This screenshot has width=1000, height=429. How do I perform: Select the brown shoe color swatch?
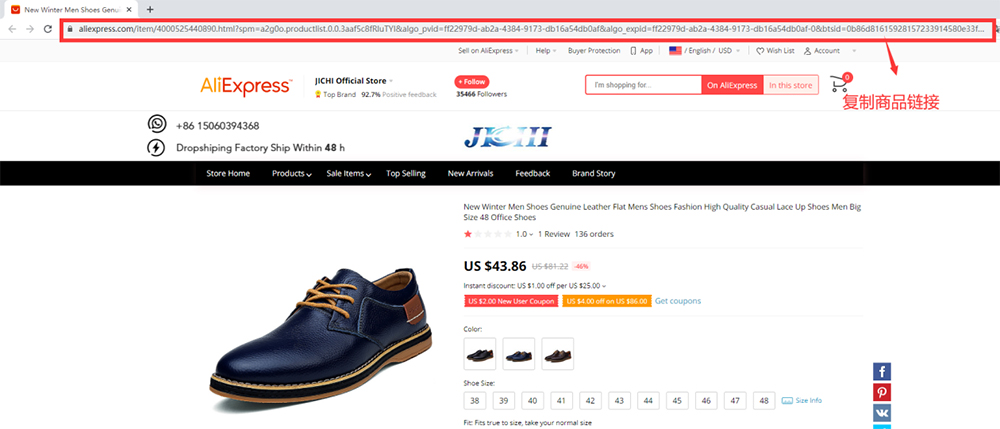tap(558, 352)
